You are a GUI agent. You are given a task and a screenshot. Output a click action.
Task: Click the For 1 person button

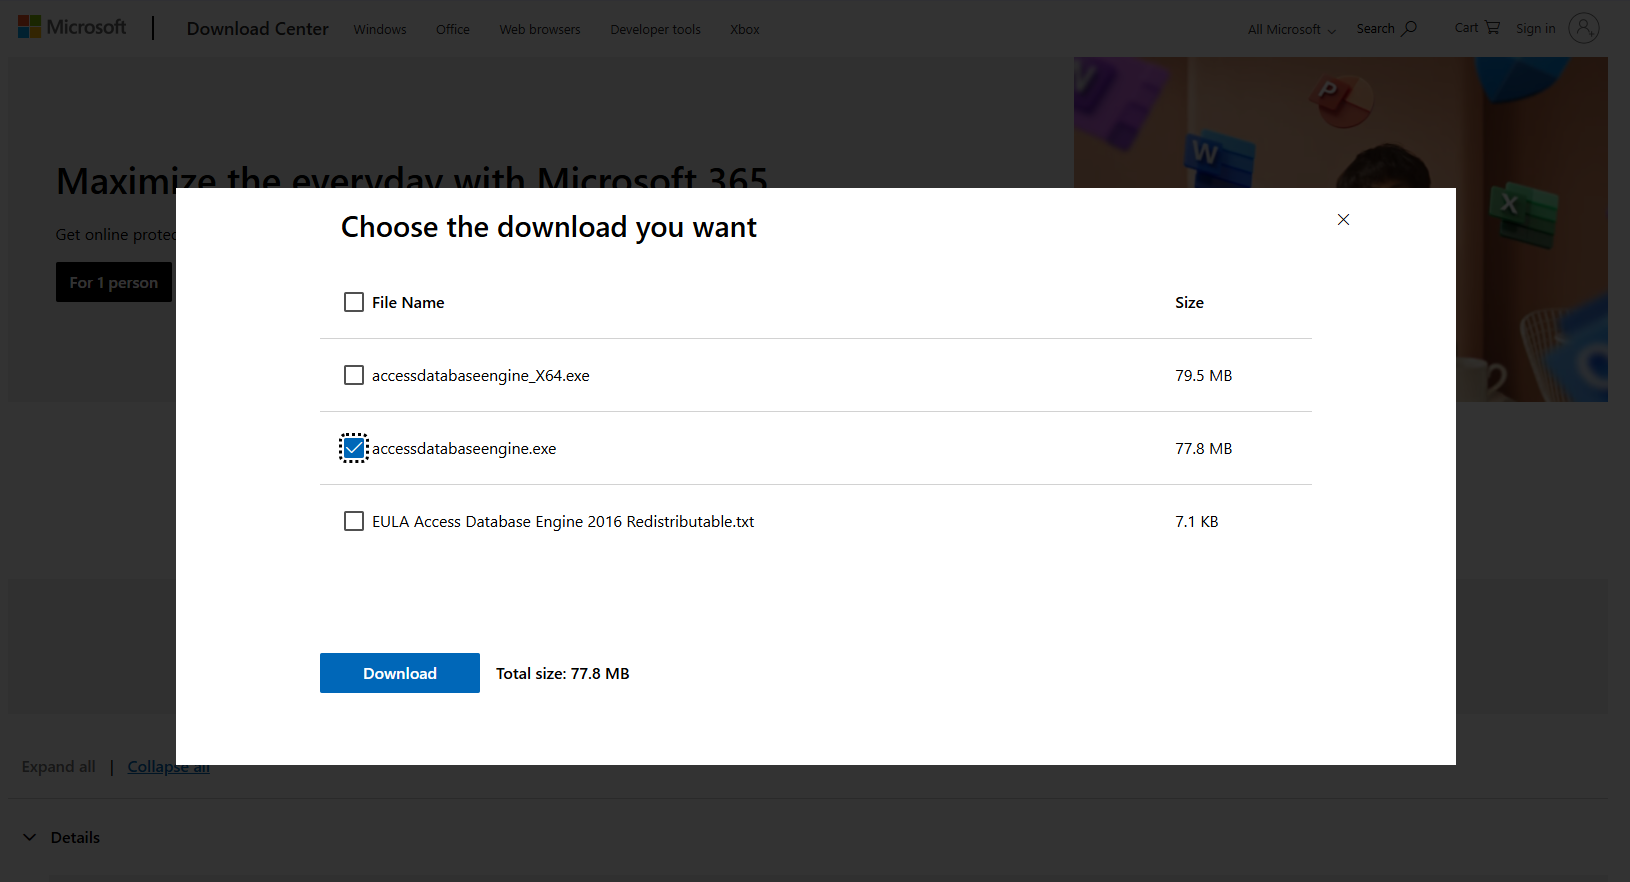coord(114,282)
